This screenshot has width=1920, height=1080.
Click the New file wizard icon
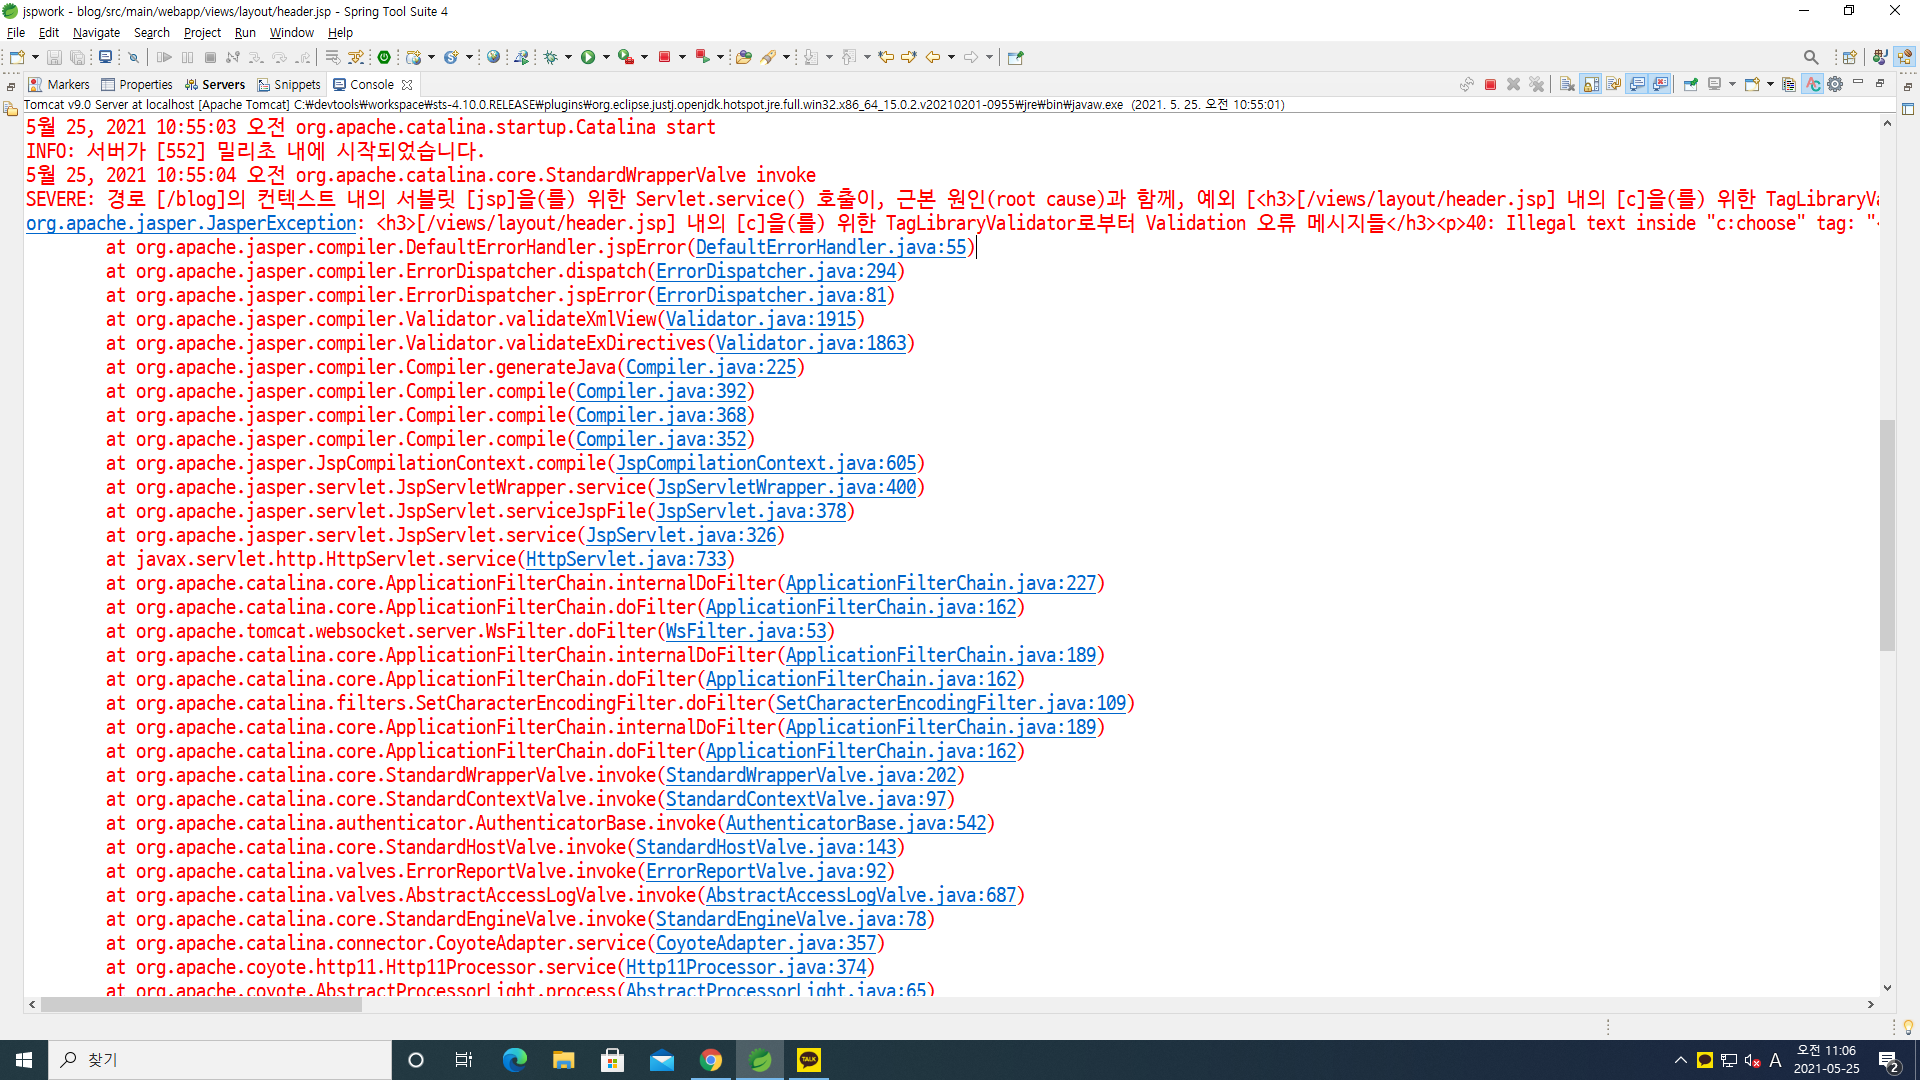pyautogui.click(x=17, y=57)
